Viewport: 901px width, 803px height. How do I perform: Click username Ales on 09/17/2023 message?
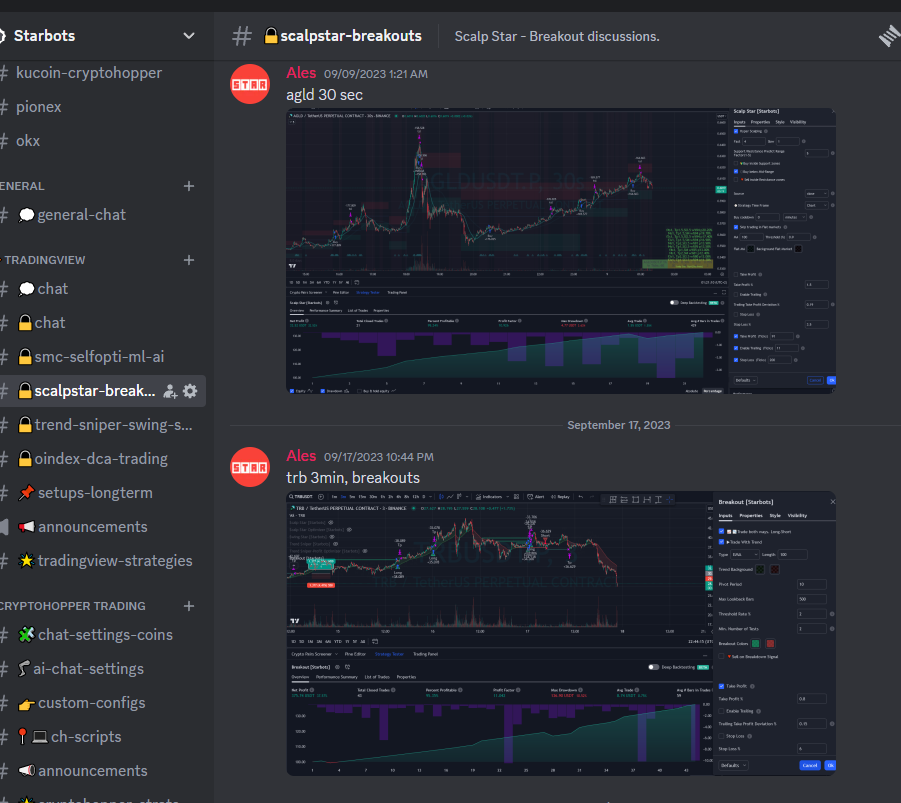pyautogui.click(x=301, y=456)
